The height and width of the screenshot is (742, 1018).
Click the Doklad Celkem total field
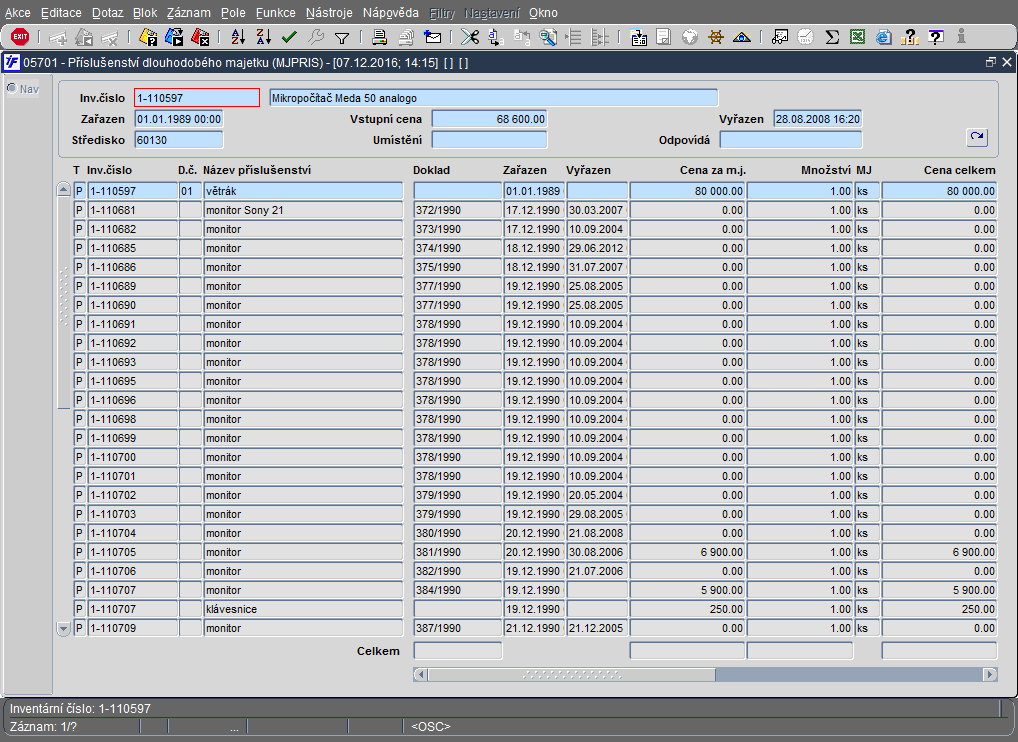point(458,650)
